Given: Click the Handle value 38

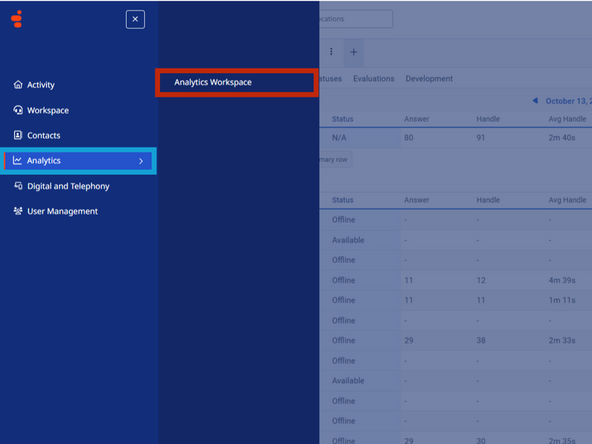Looking at the screenshot, I should (x=481, y=341).
